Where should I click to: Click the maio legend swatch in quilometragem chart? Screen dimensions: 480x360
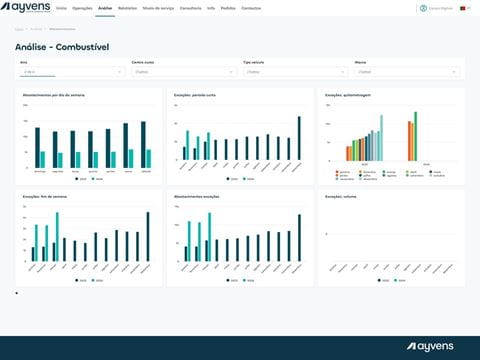tap(431, 172)
